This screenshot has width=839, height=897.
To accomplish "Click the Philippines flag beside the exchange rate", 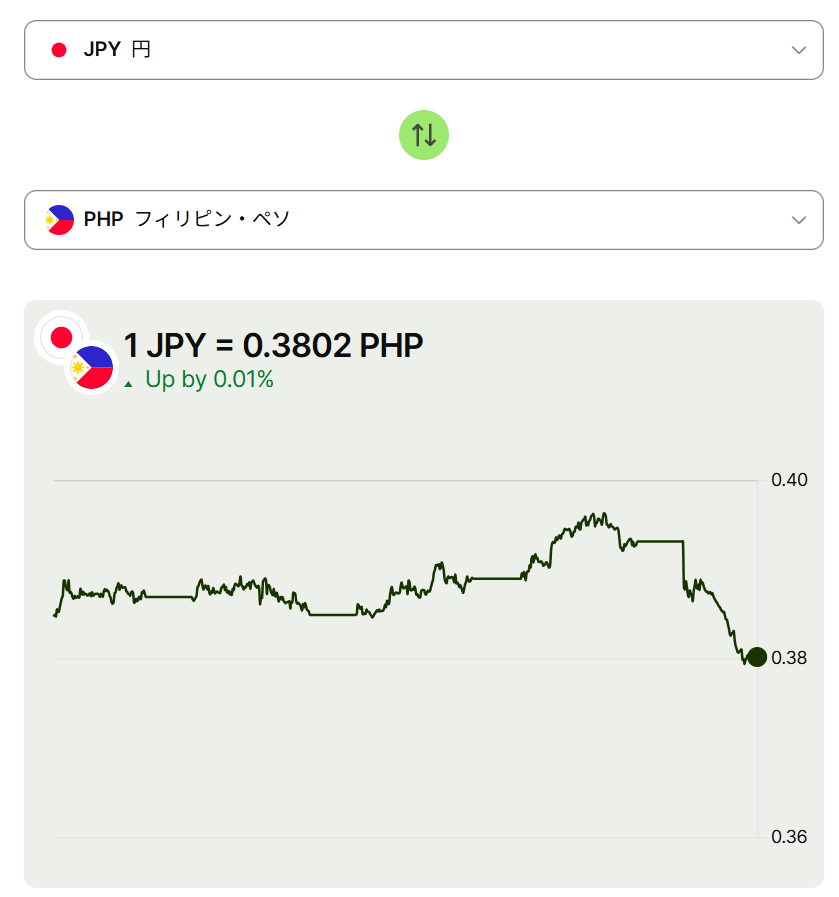I will pyautogui.click(x=92, y=368).
